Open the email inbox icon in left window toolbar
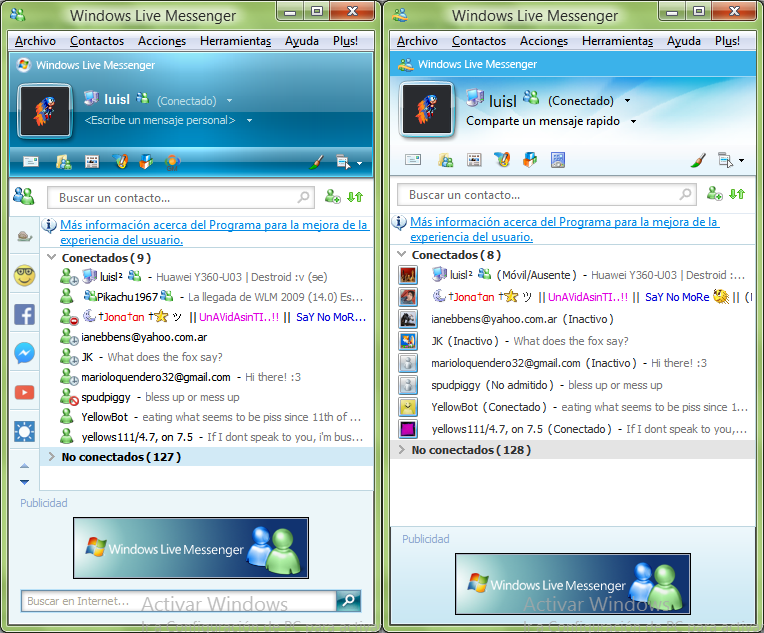 click(31, 161)
